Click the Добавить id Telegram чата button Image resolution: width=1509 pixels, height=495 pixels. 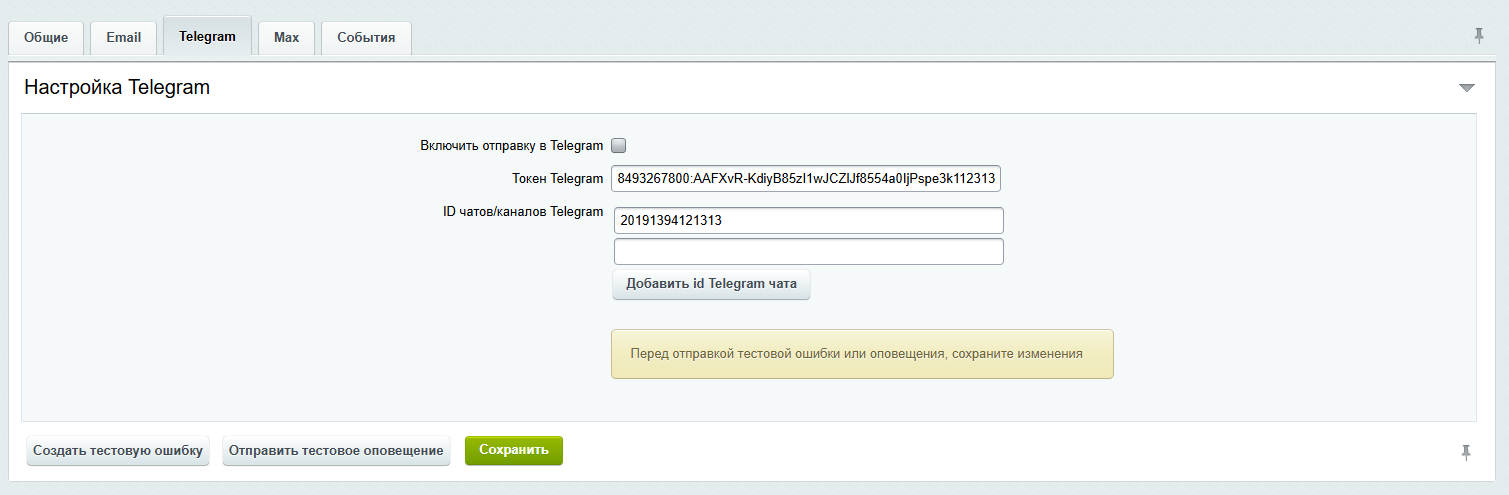[x=711, y=284]
